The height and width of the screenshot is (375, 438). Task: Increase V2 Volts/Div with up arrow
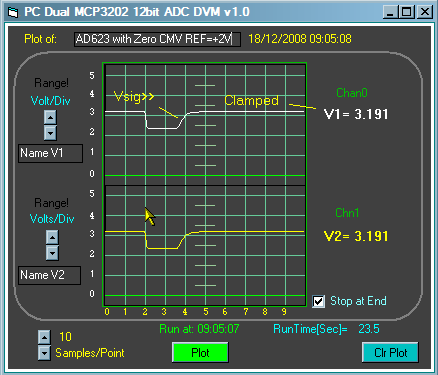click(x=52, y=237)
